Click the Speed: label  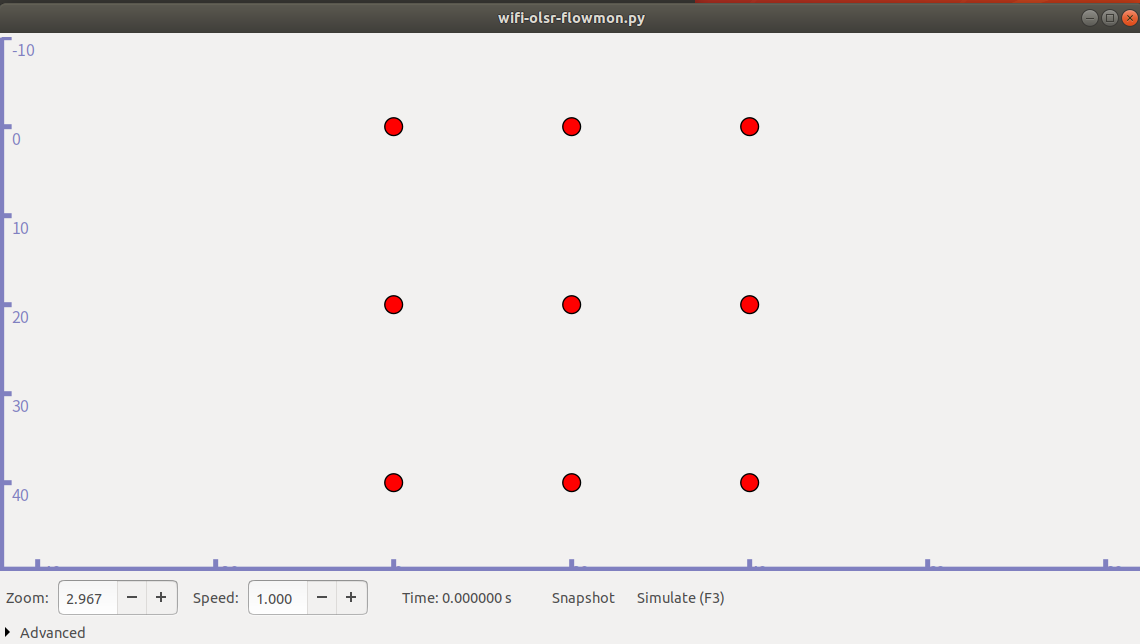215,597
